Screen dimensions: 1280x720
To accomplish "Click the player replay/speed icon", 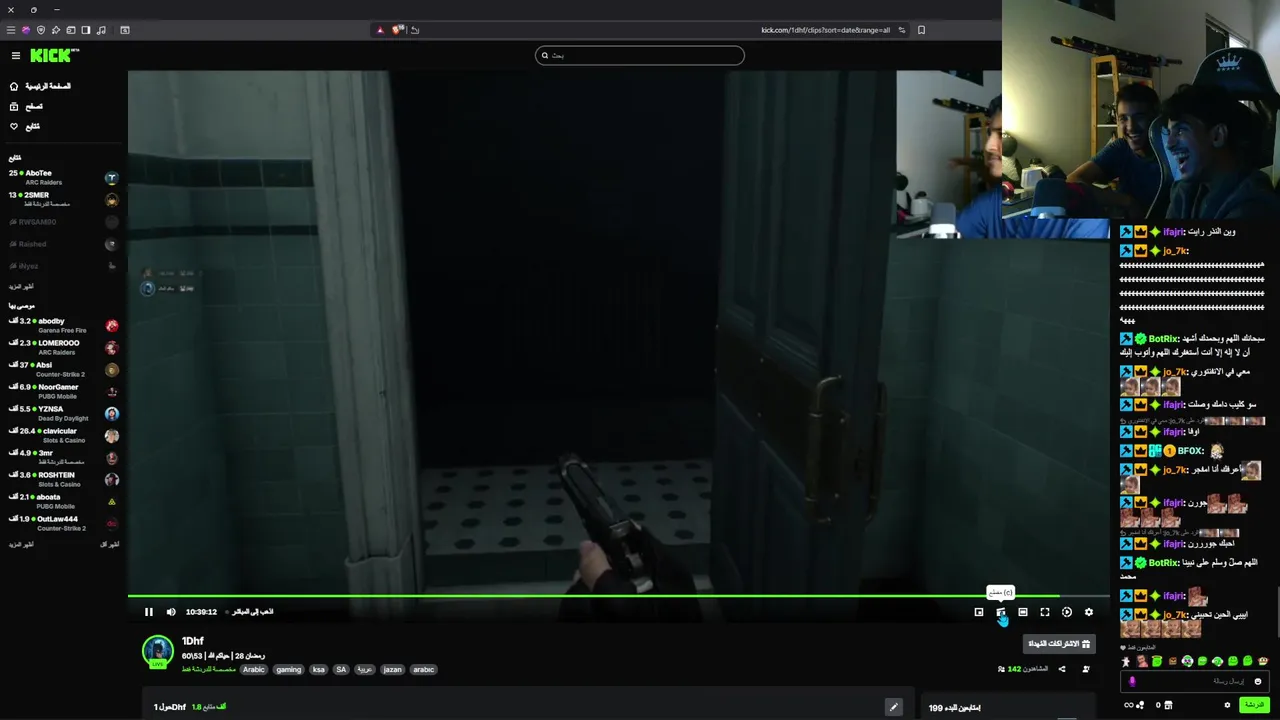I will click(x=1067, y=612).
